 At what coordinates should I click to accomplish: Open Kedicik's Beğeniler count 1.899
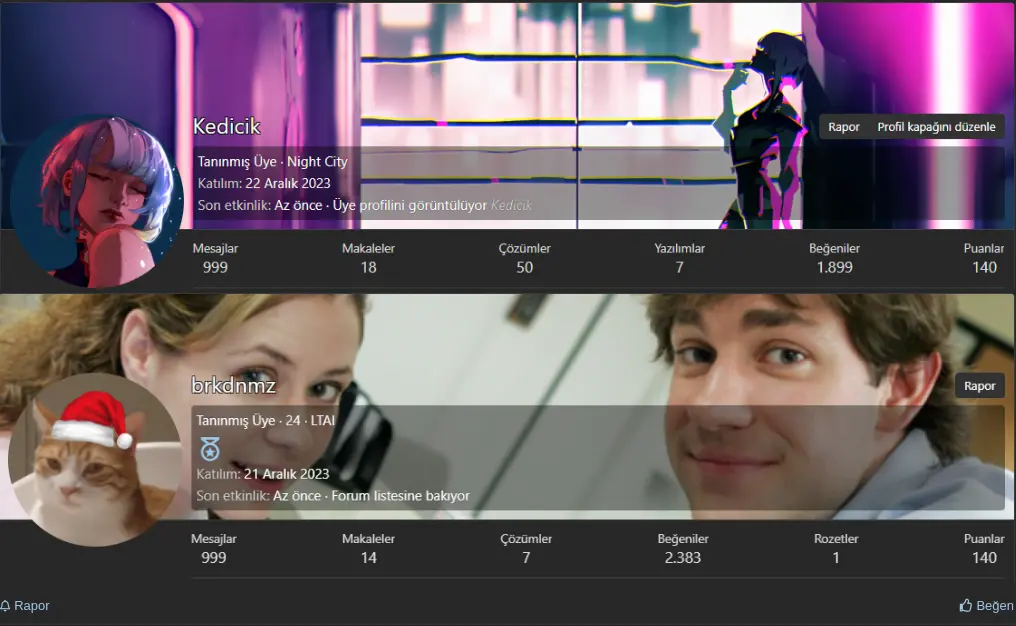[834, 267]
